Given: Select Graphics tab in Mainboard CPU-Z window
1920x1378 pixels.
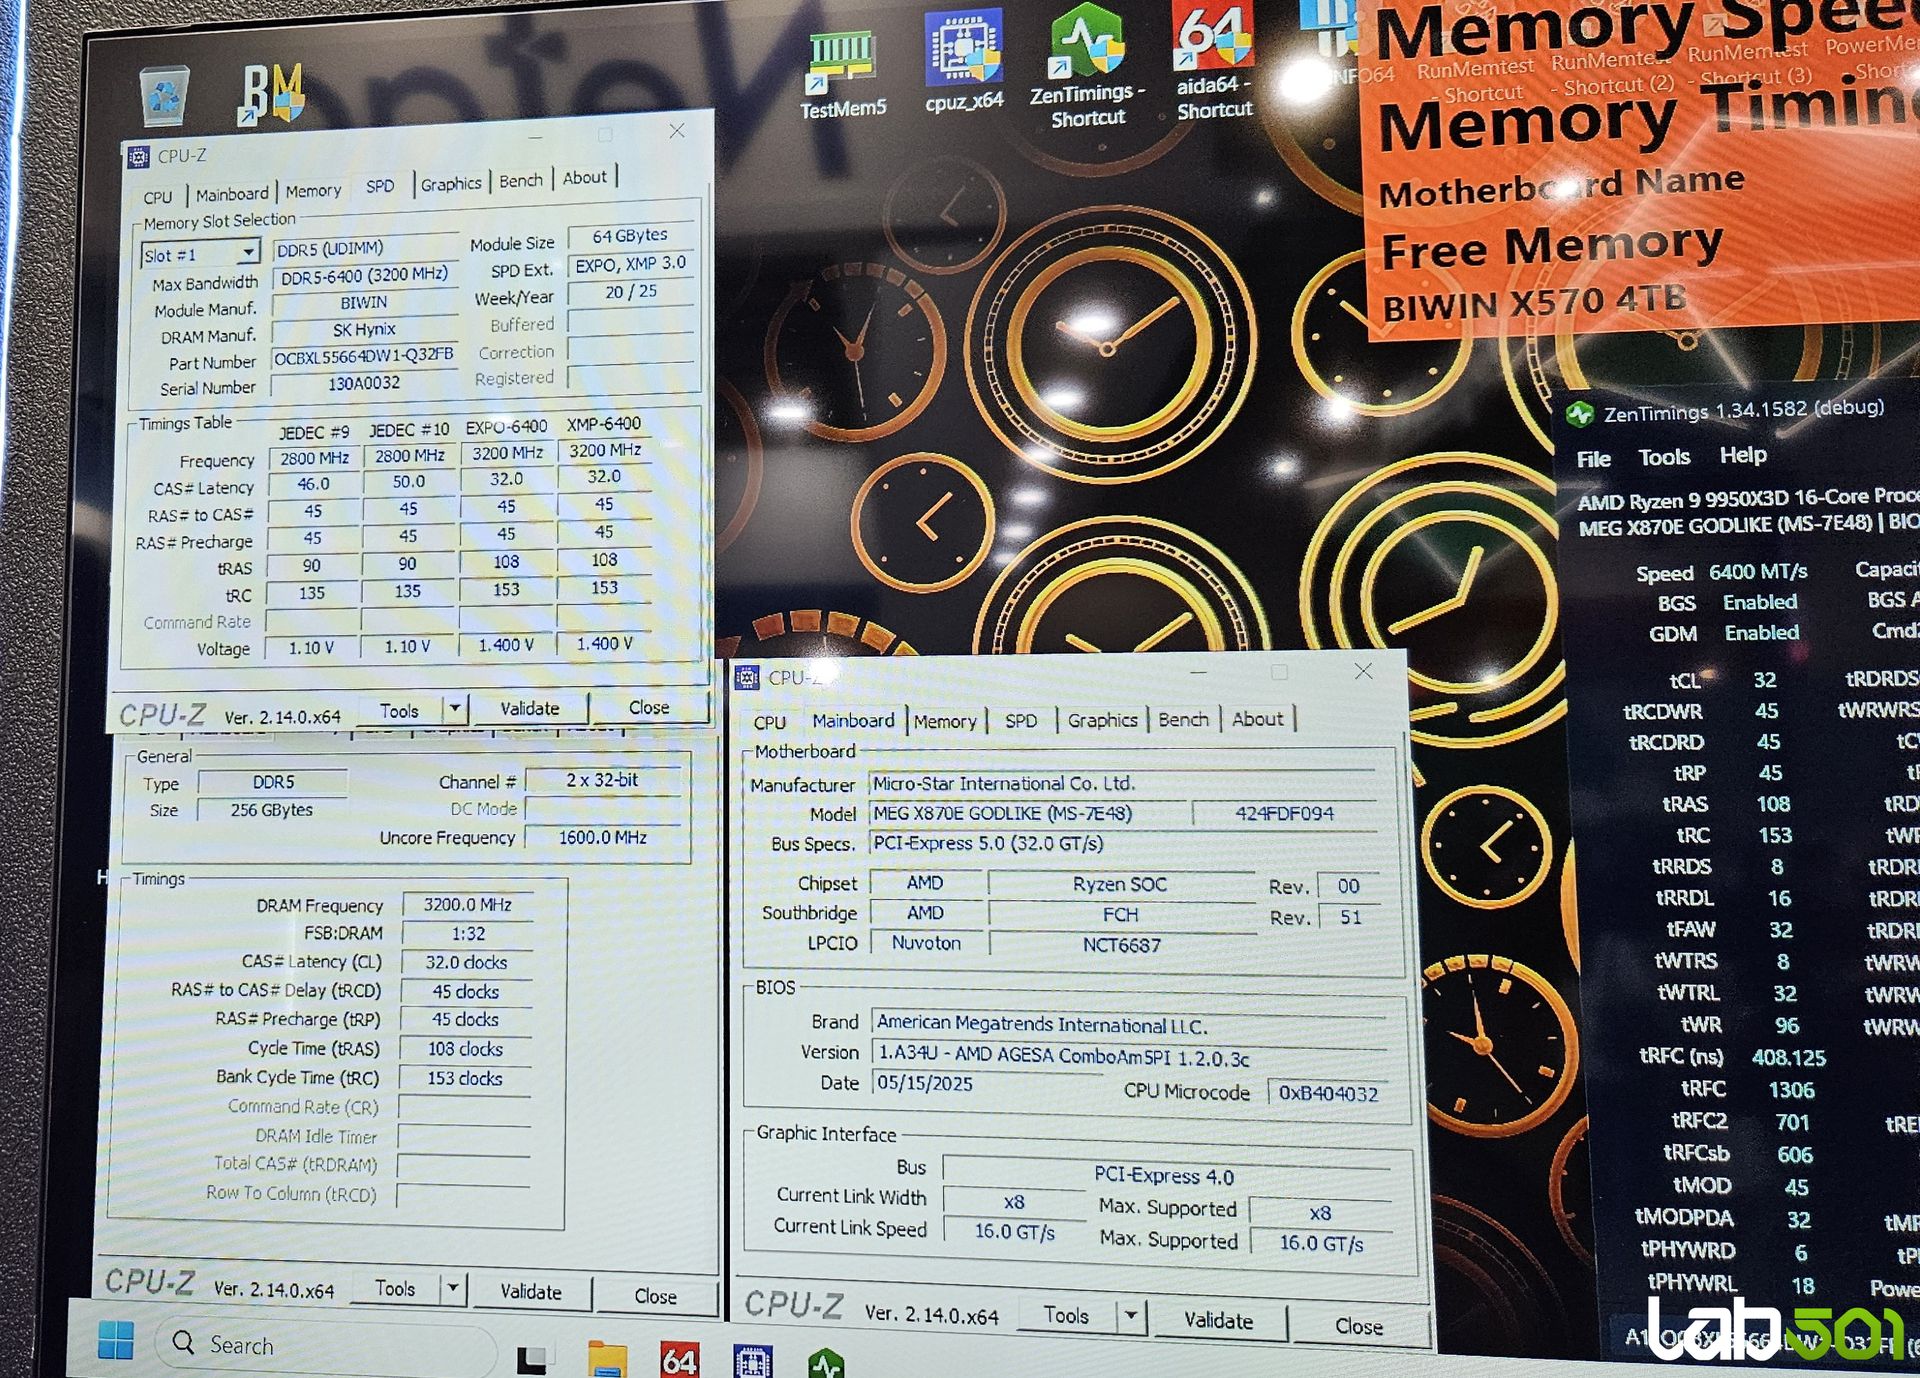Looking at the screenshot, I should pyautogui.click(x=1102, y=720).
